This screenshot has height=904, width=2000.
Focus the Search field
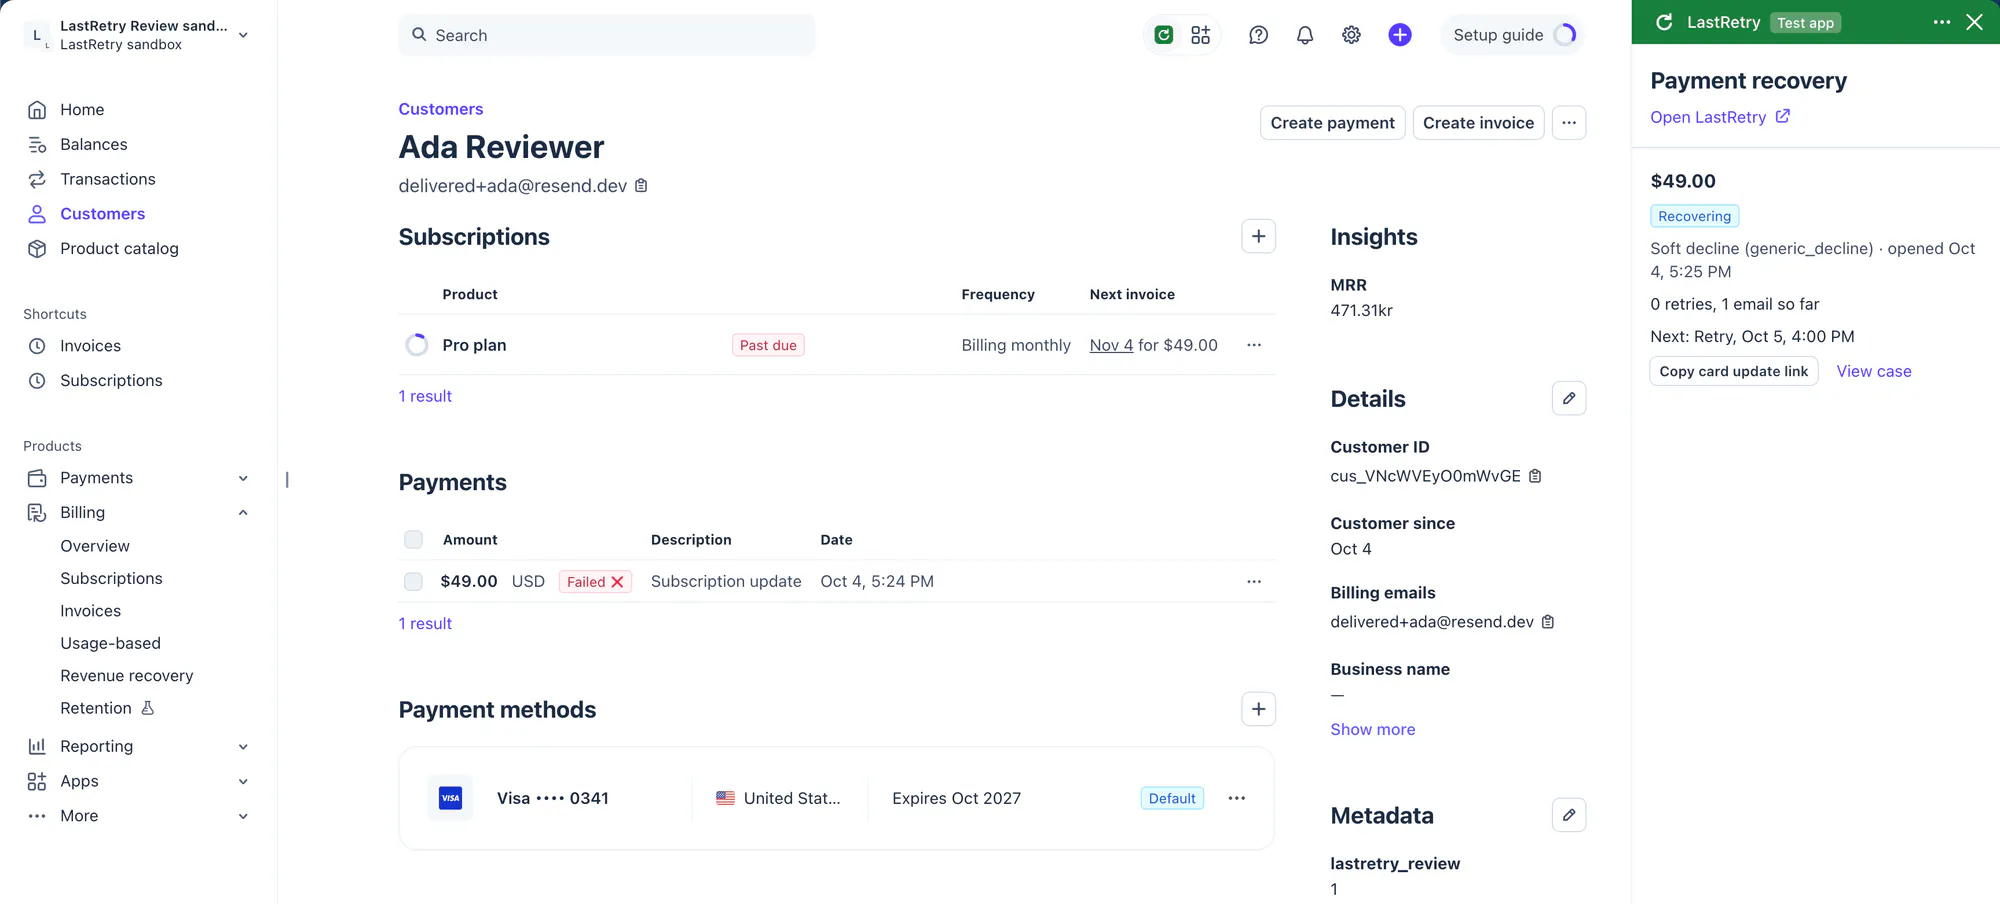[x=606, y=35]
